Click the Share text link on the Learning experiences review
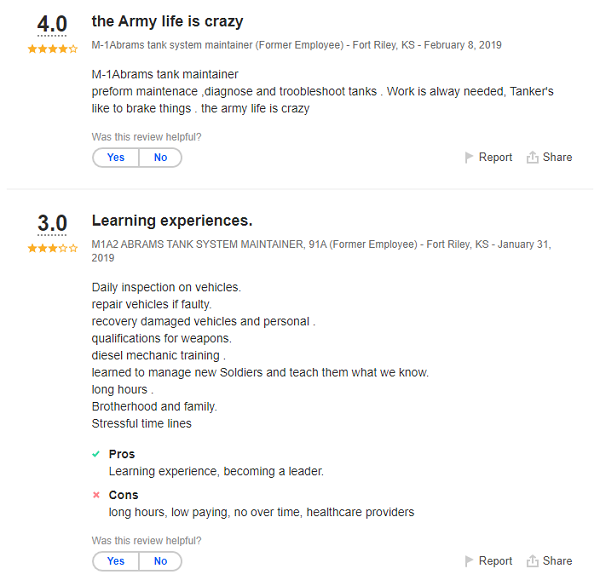Screen dimensions: 600x586 click(x=557, y=561)
